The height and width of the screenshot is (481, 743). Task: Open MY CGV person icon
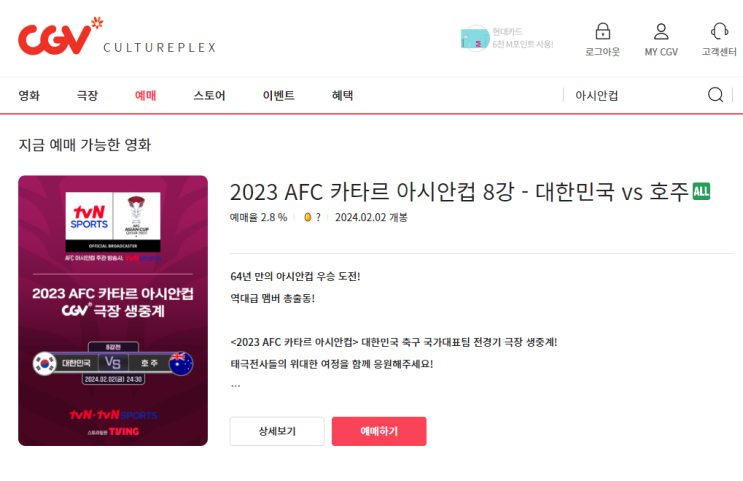coord(661,31)
